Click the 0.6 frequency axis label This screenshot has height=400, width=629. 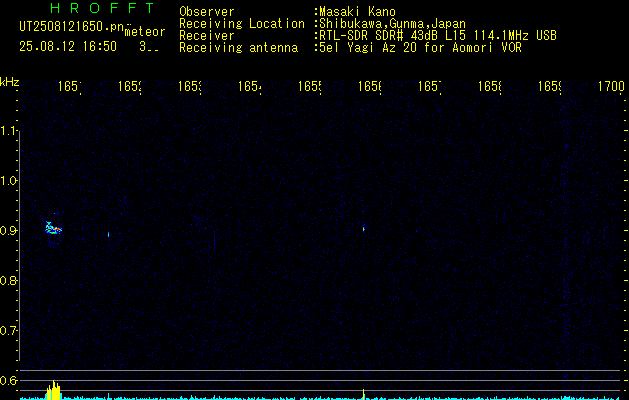point(8,380)
